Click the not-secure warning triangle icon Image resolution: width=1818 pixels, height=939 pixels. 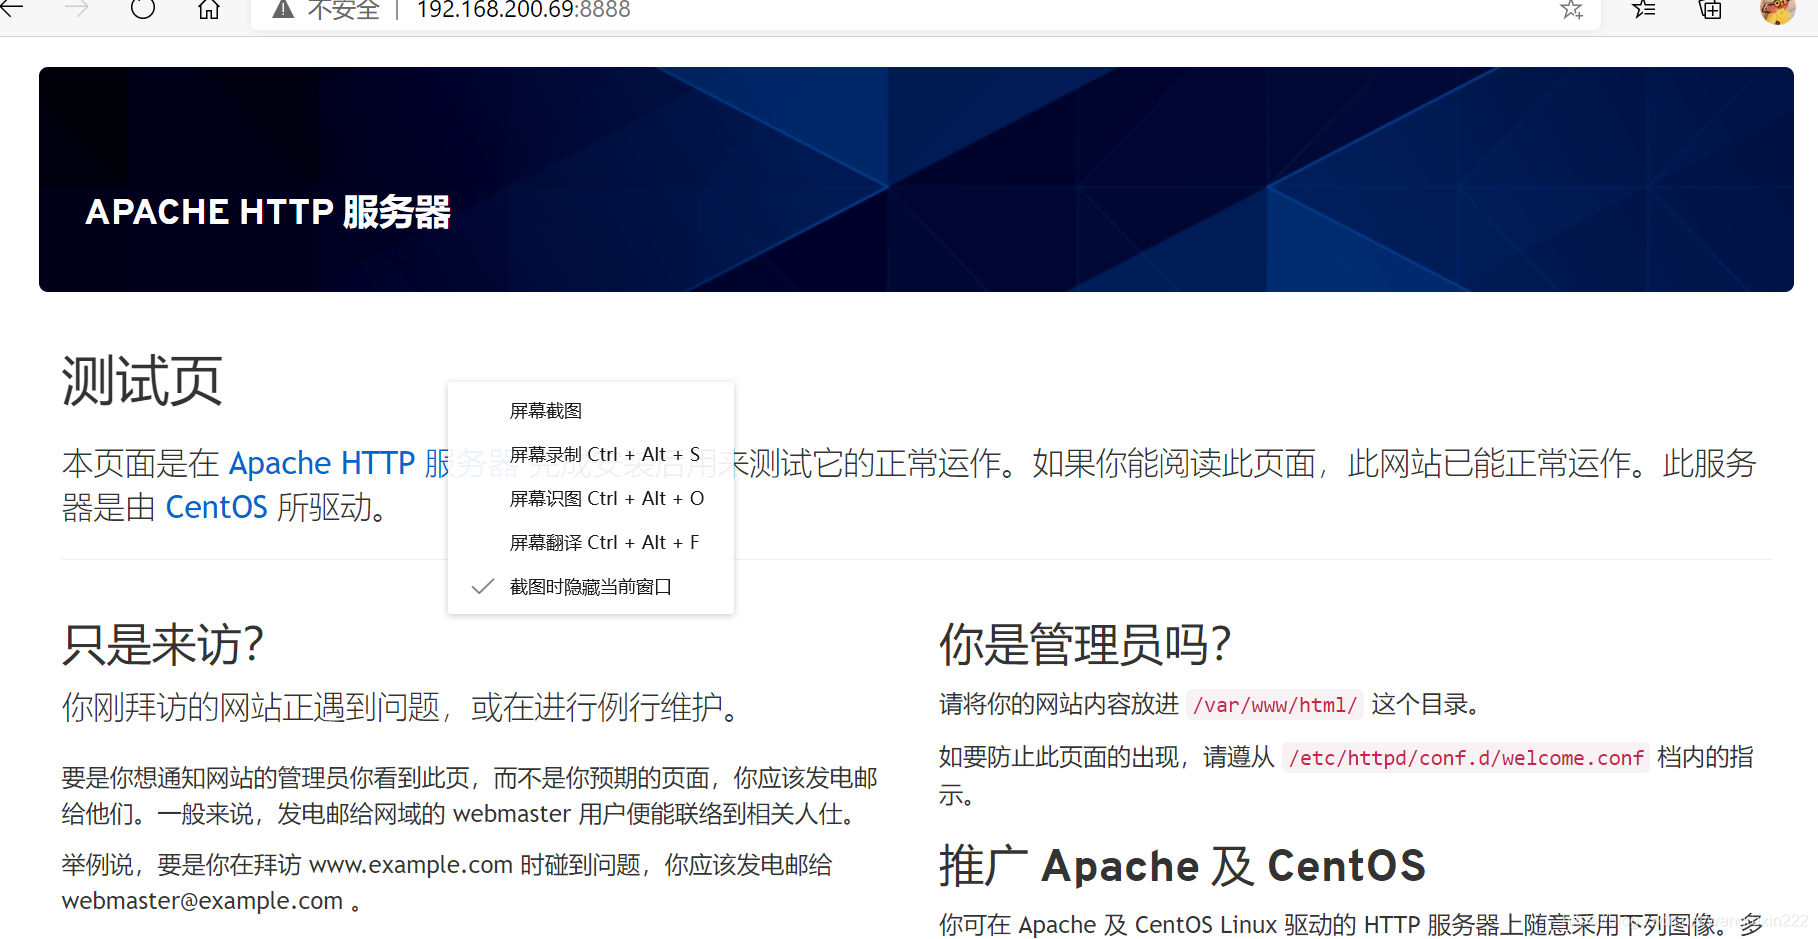point(284,10)
